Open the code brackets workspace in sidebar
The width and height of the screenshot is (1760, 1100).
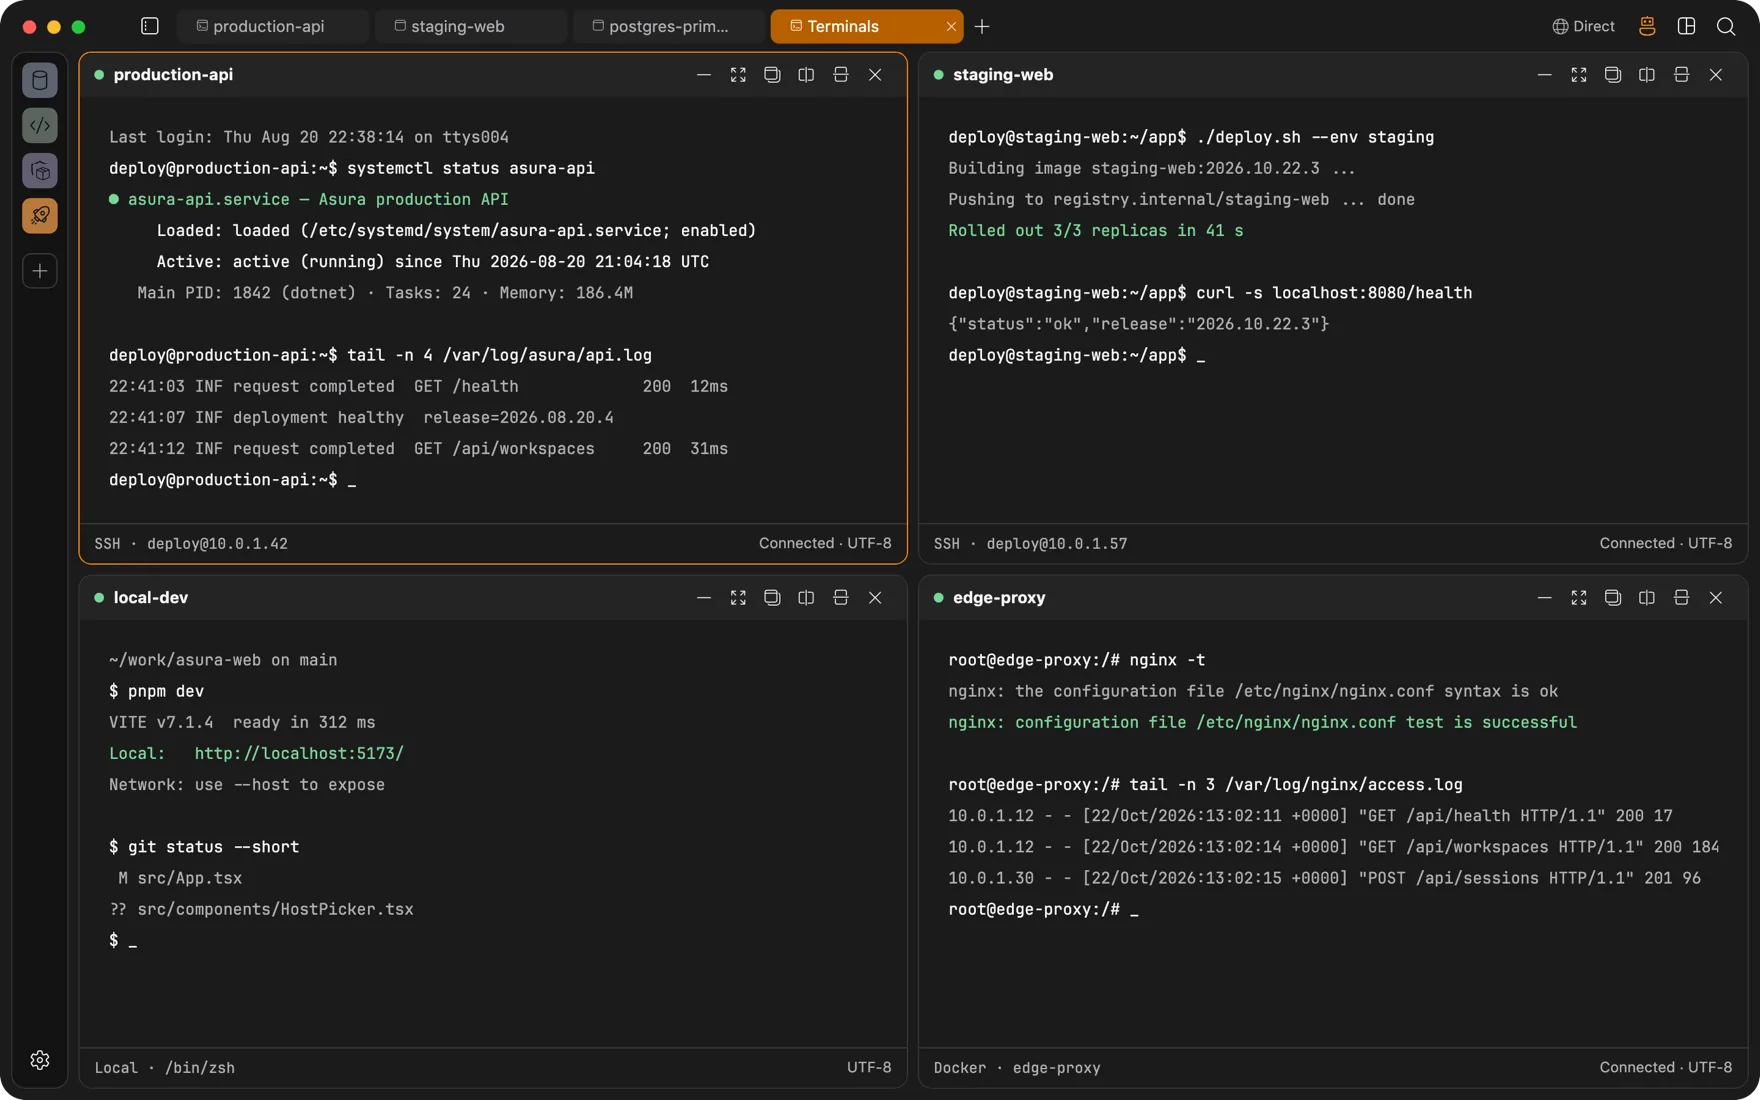(40, 125)
